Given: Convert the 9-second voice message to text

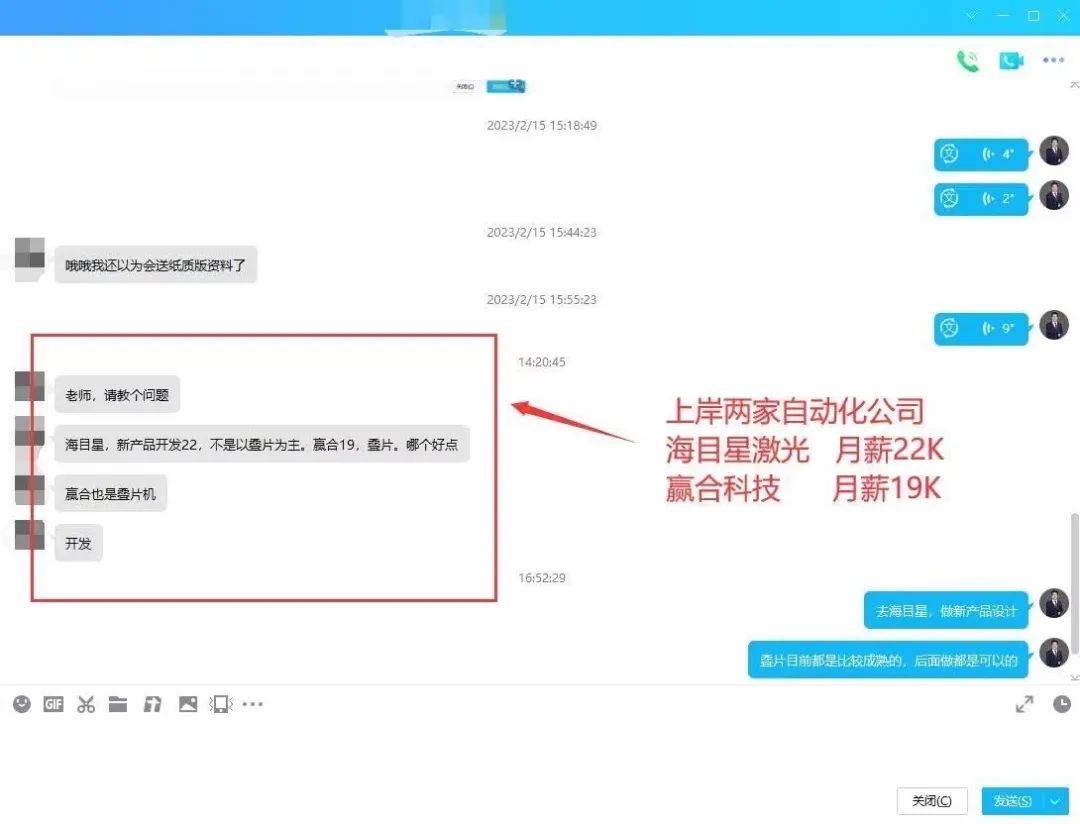Looking at the screenshot, I should [950, 329].
